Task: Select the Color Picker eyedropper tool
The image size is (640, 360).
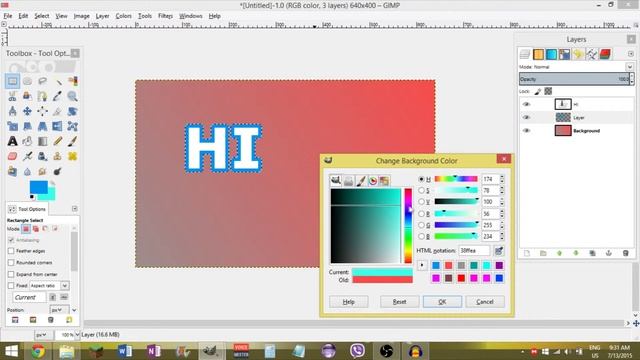Action: [58, 96]
